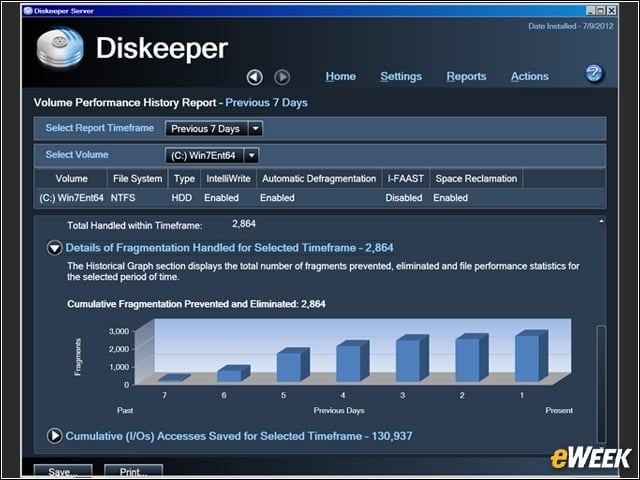Open the Previous 7 Days timeframe dropdown arrow
The image size is (640, 480).
(256, 129)
